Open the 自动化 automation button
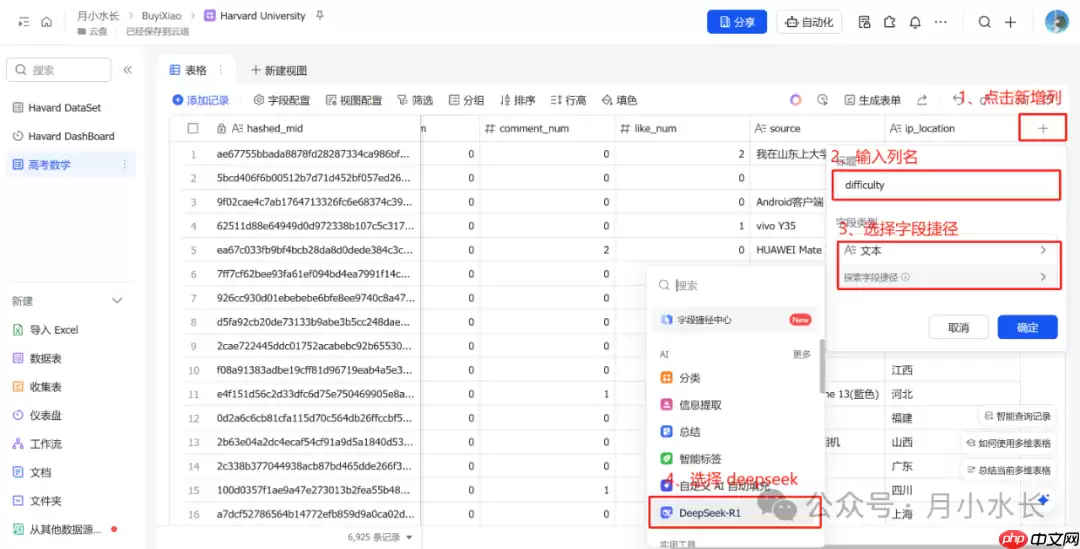Image resolution: width=1080 pixels, height=549 pixels. pos(809,22)
